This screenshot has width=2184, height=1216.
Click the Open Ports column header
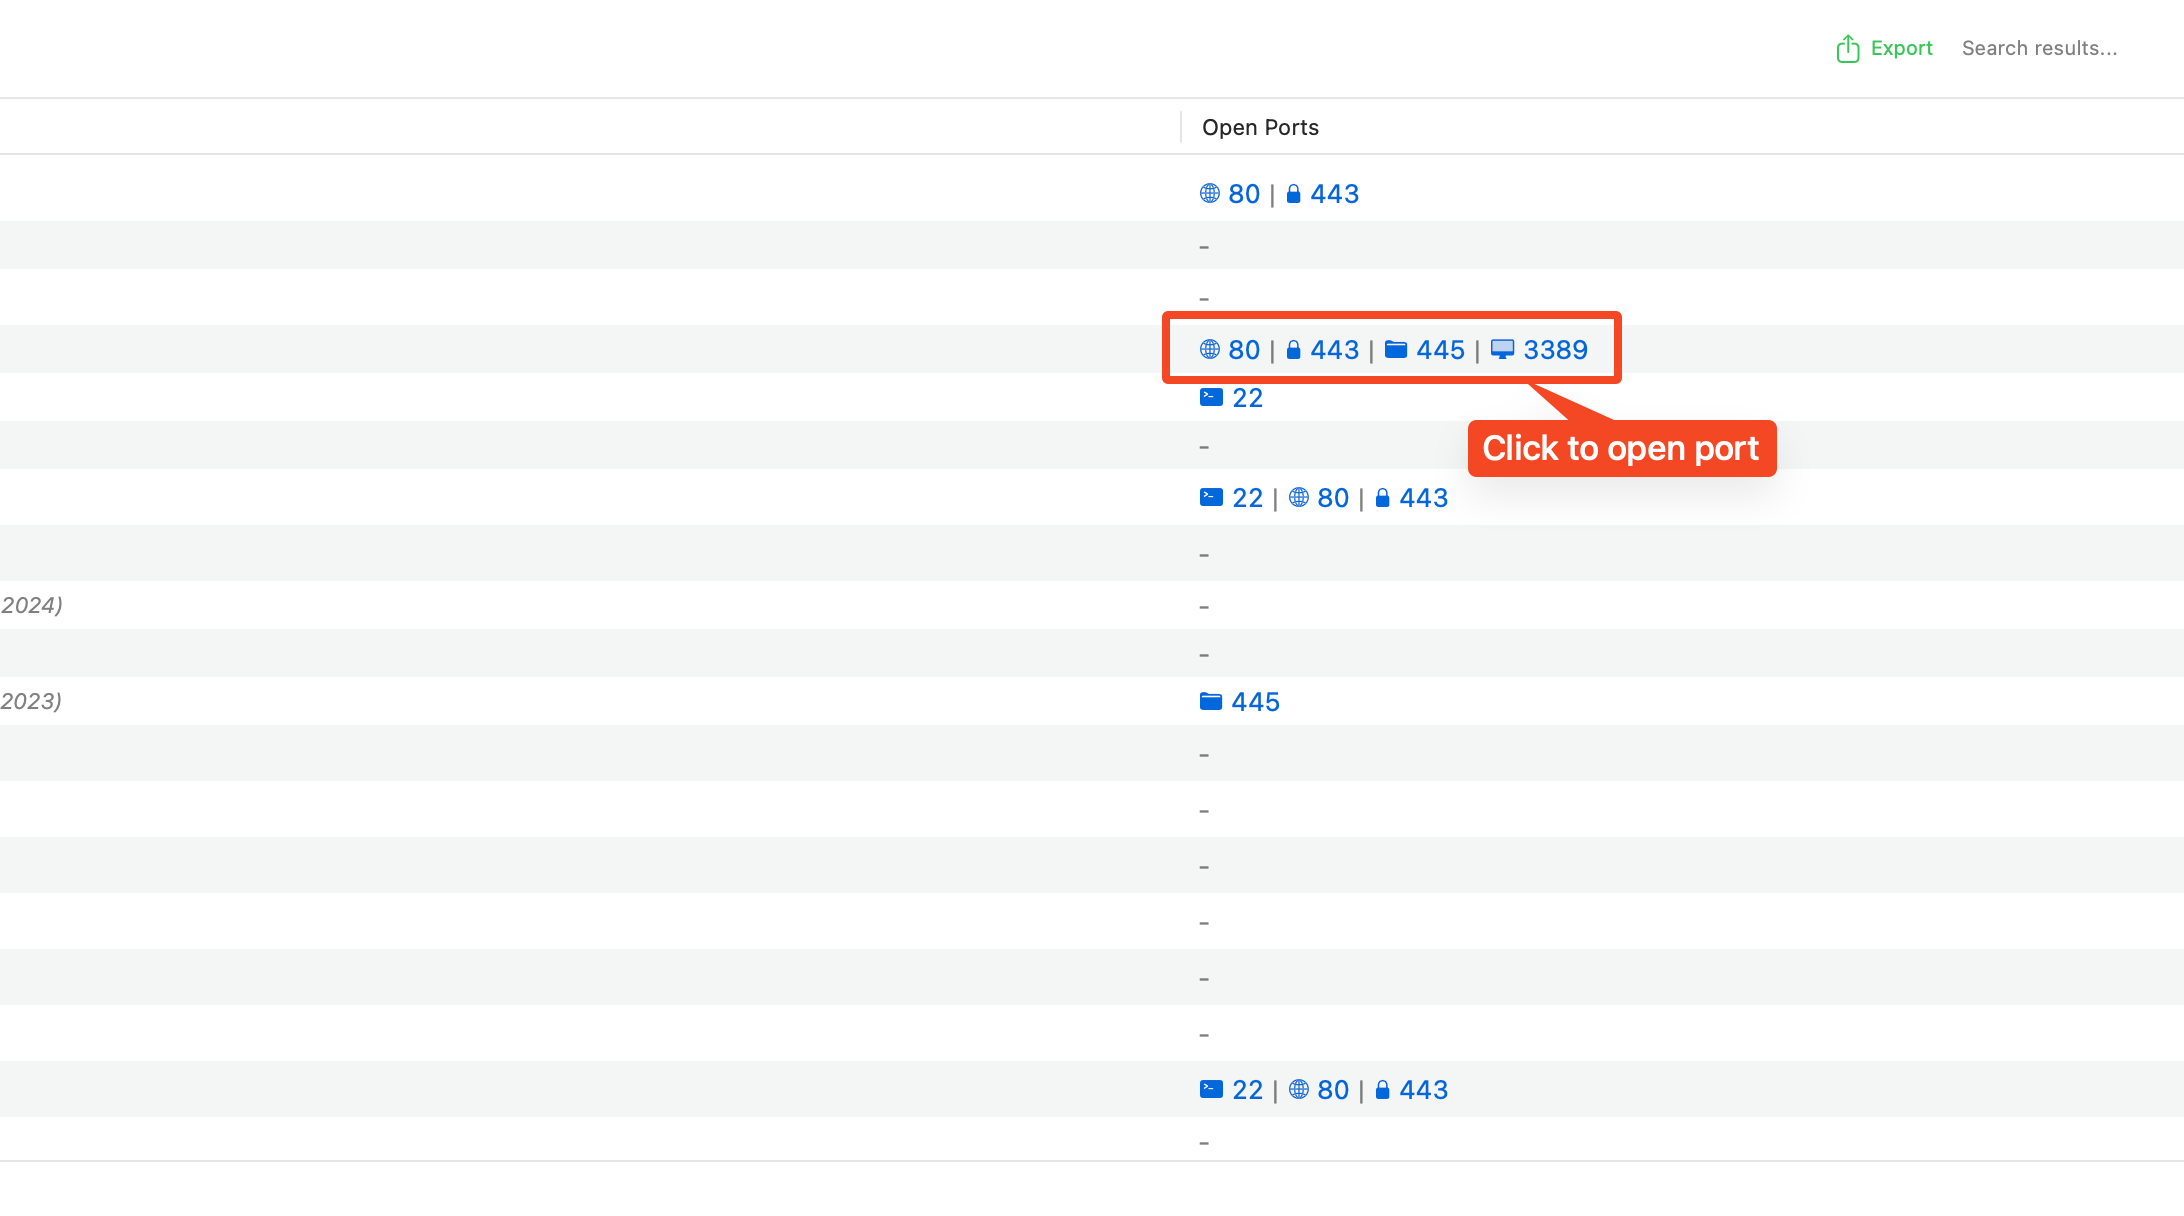1260,127
